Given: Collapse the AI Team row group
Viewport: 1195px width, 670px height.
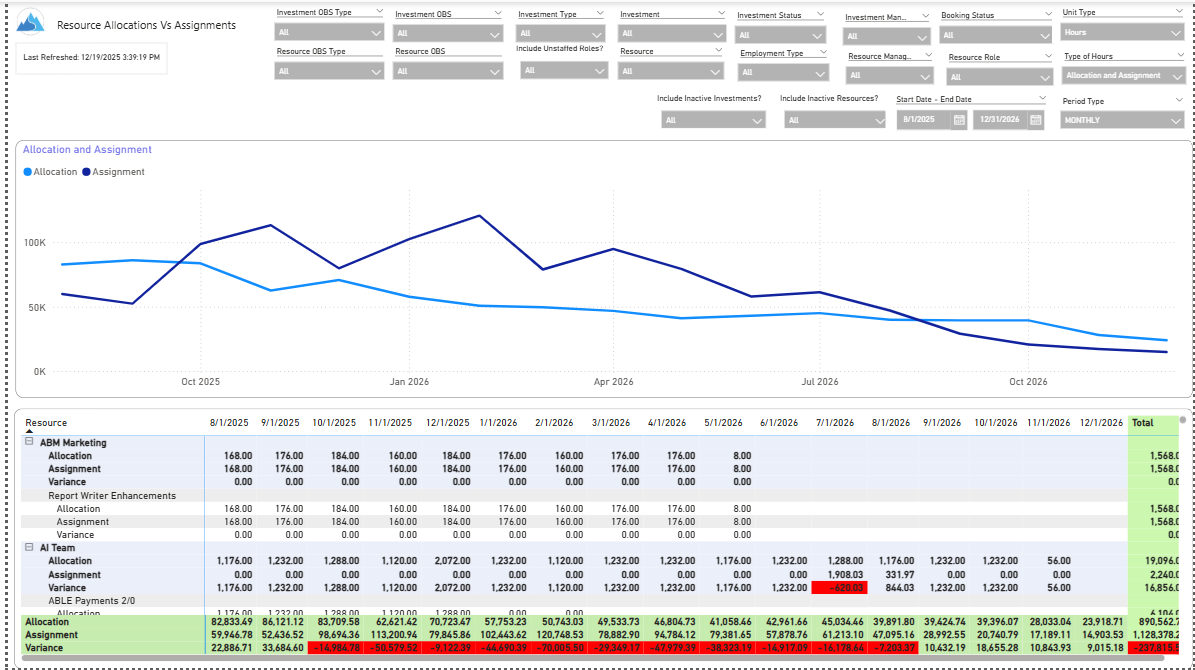Looking at the screenshot, I should coord(29,548).
